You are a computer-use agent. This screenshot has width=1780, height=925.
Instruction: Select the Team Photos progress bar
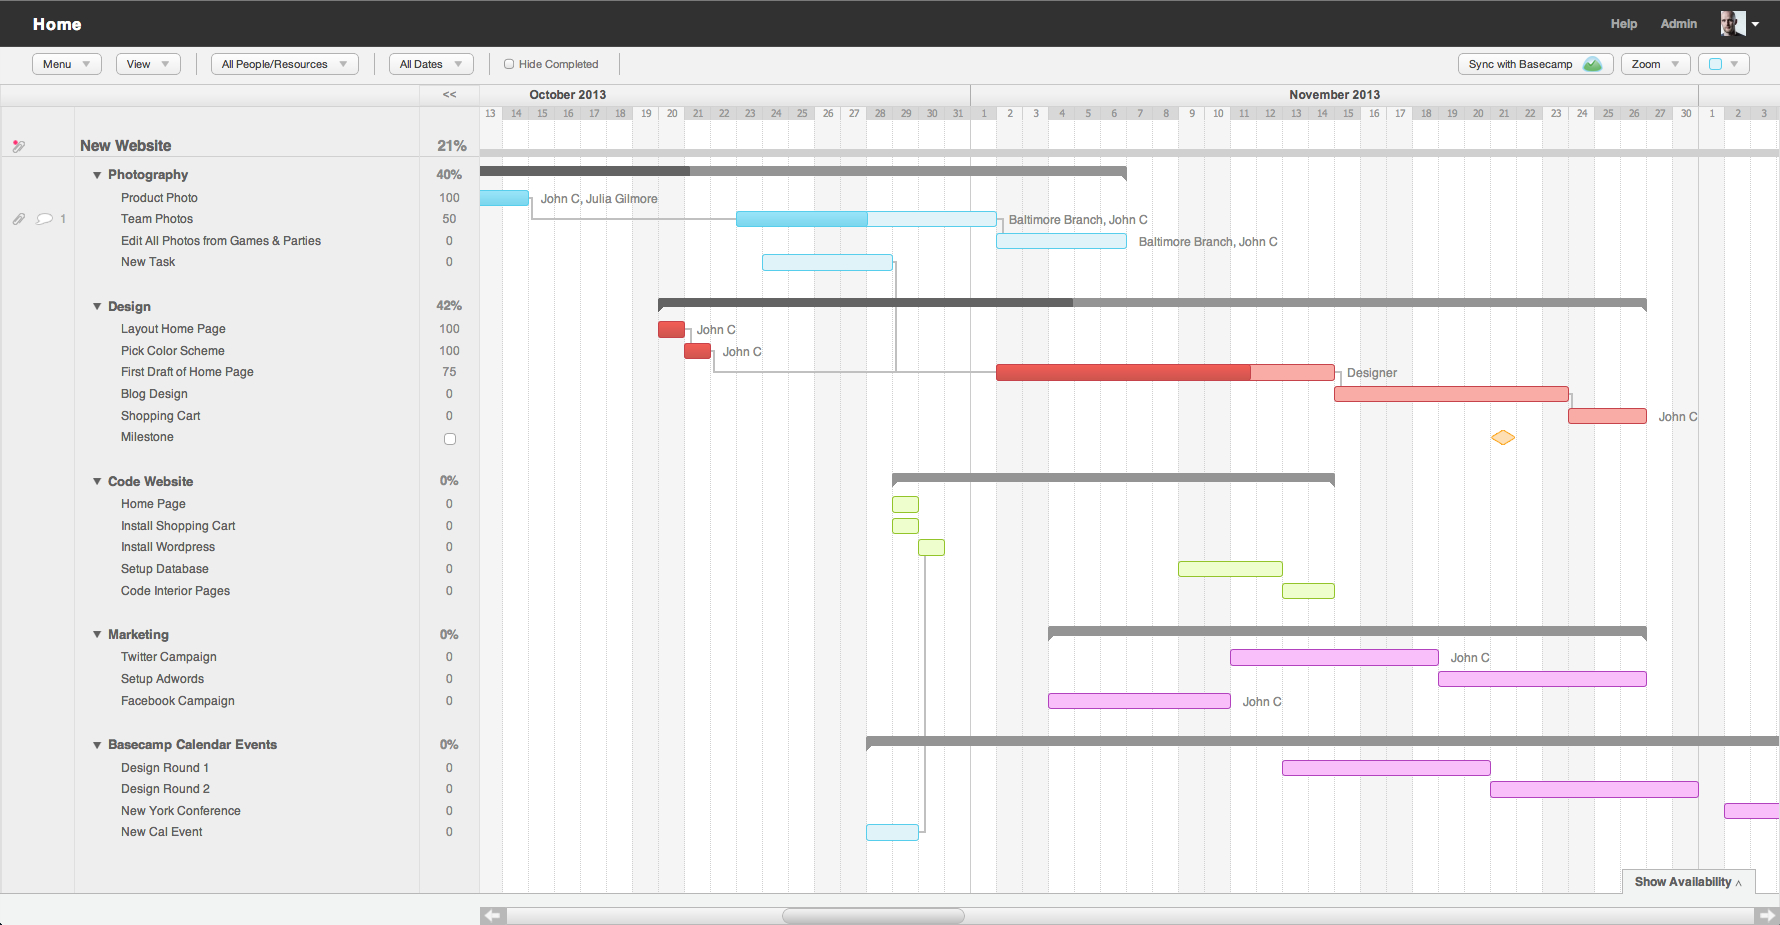(x=866, y=219)
